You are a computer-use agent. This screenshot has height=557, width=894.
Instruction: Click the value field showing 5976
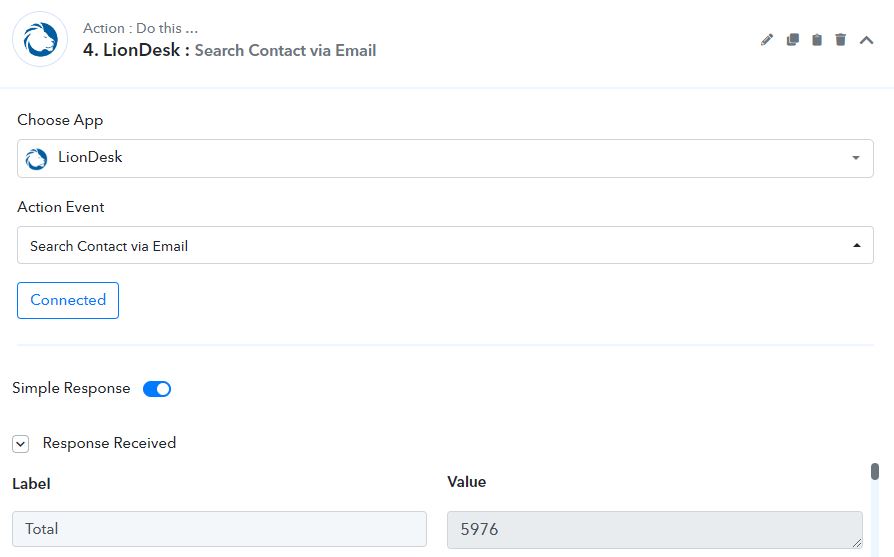655,530
